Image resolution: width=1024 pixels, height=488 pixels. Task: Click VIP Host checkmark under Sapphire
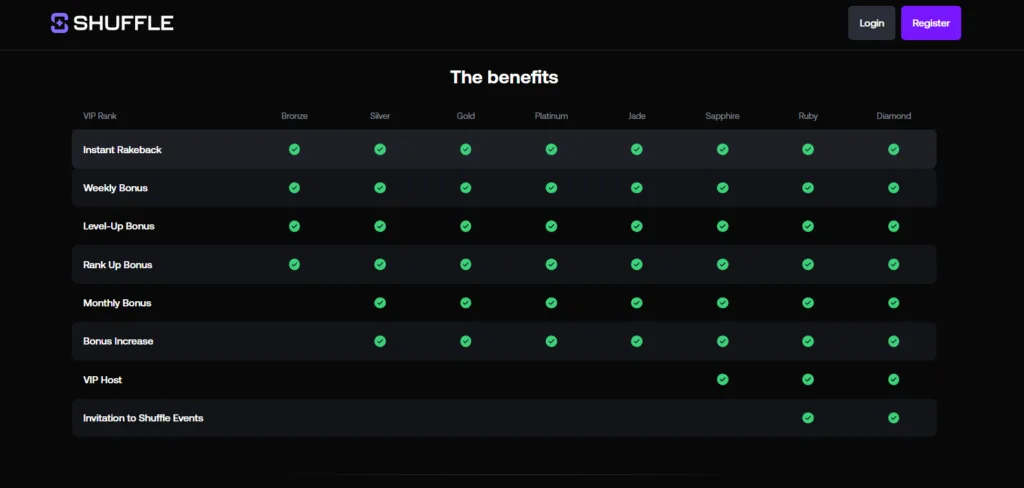coord(722,380)
